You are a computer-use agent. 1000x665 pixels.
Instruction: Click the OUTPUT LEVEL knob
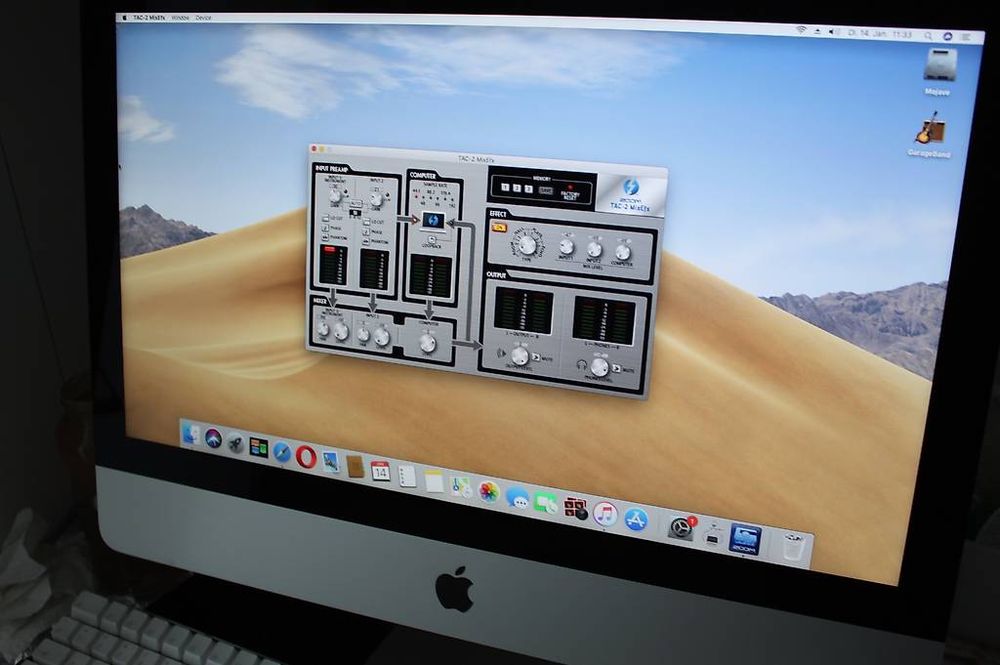520,356
